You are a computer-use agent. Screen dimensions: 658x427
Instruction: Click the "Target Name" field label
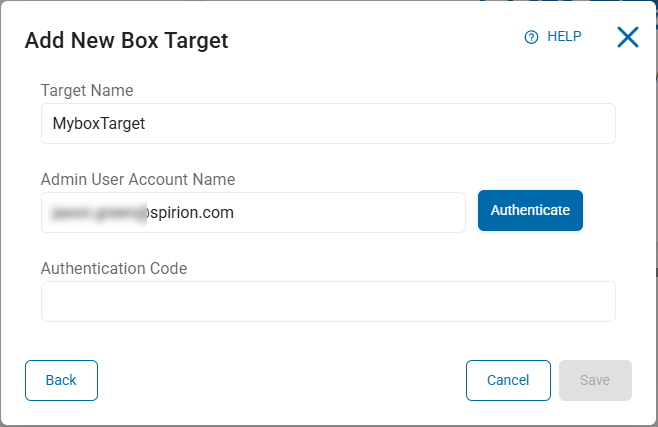point(87,91)
